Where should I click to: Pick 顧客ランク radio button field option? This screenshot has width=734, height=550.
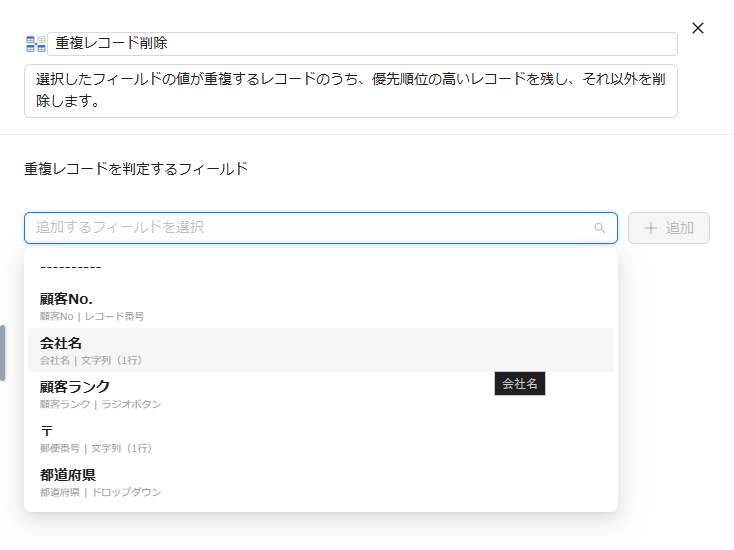pyautogui.click(x=321, y=394)
